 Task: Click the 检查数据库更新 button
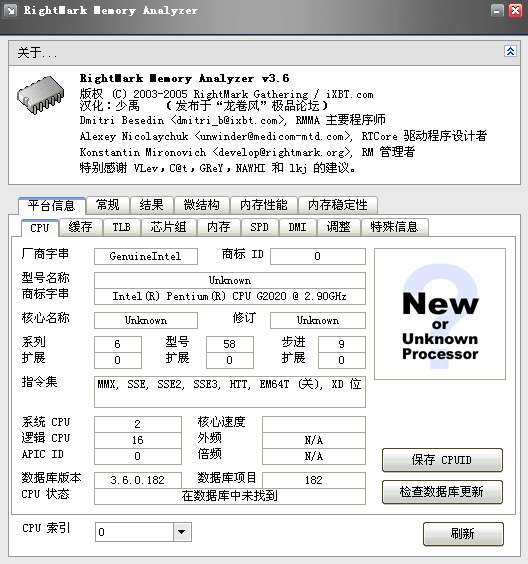pyautogui.click(x=442, y=492)
